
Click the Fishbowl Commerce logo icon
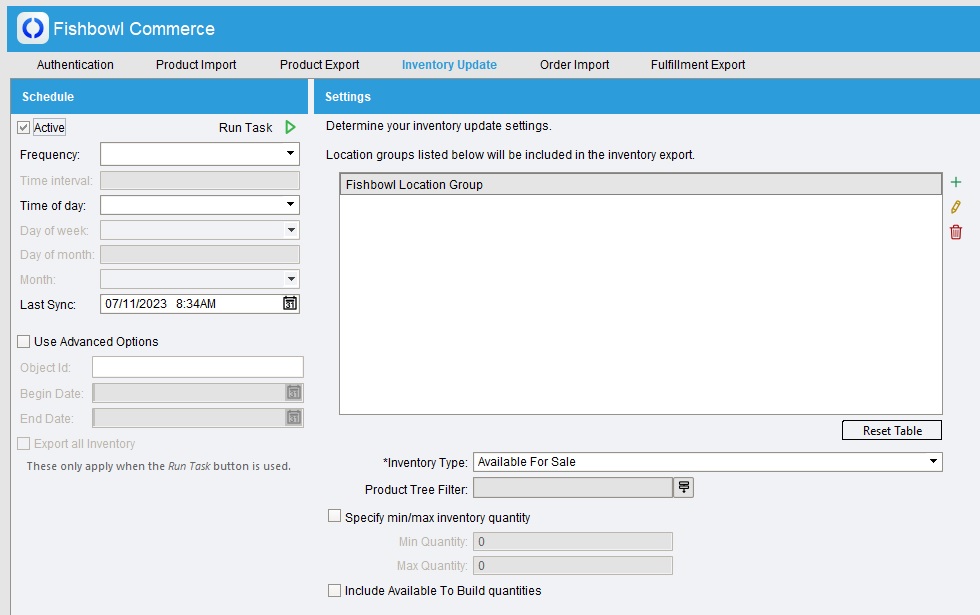tap(33, 29)
